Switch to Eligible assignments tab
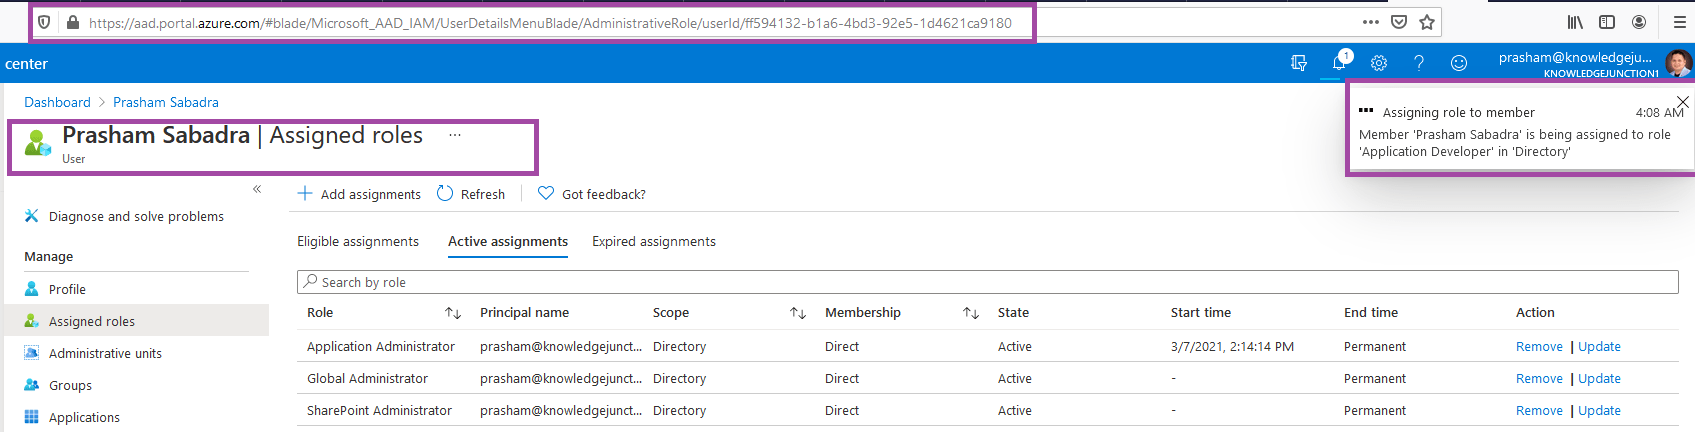Screen dimensions: 1695x432 click(x=358, y=241)
